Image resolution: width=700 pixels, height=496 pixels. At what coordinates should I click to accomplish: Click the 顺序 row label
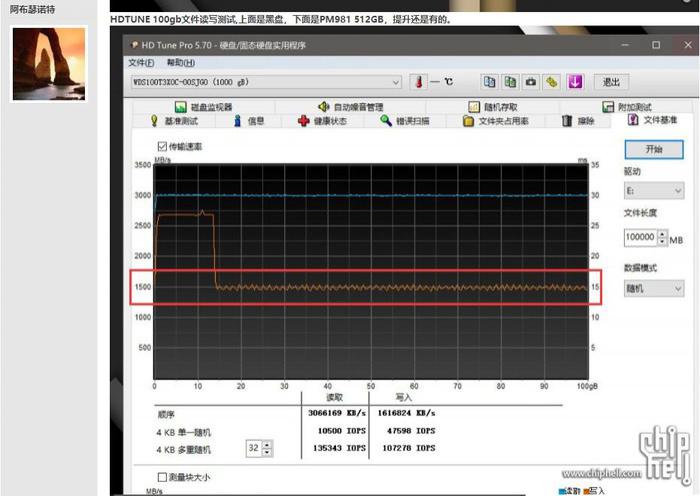(x=166, y=415)
